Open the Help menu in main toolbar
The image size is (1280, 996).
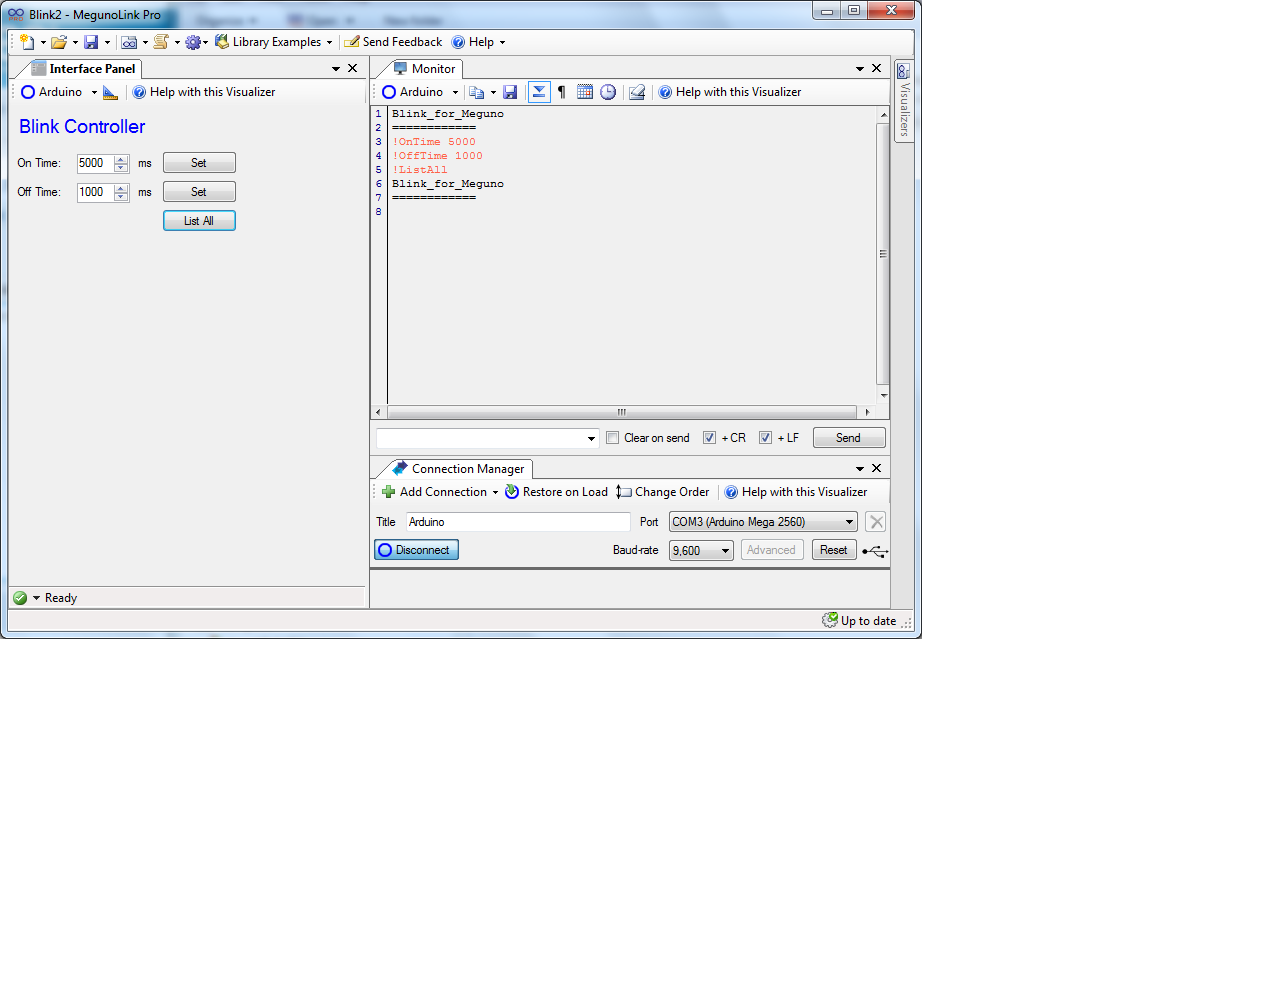pos(479,42)
